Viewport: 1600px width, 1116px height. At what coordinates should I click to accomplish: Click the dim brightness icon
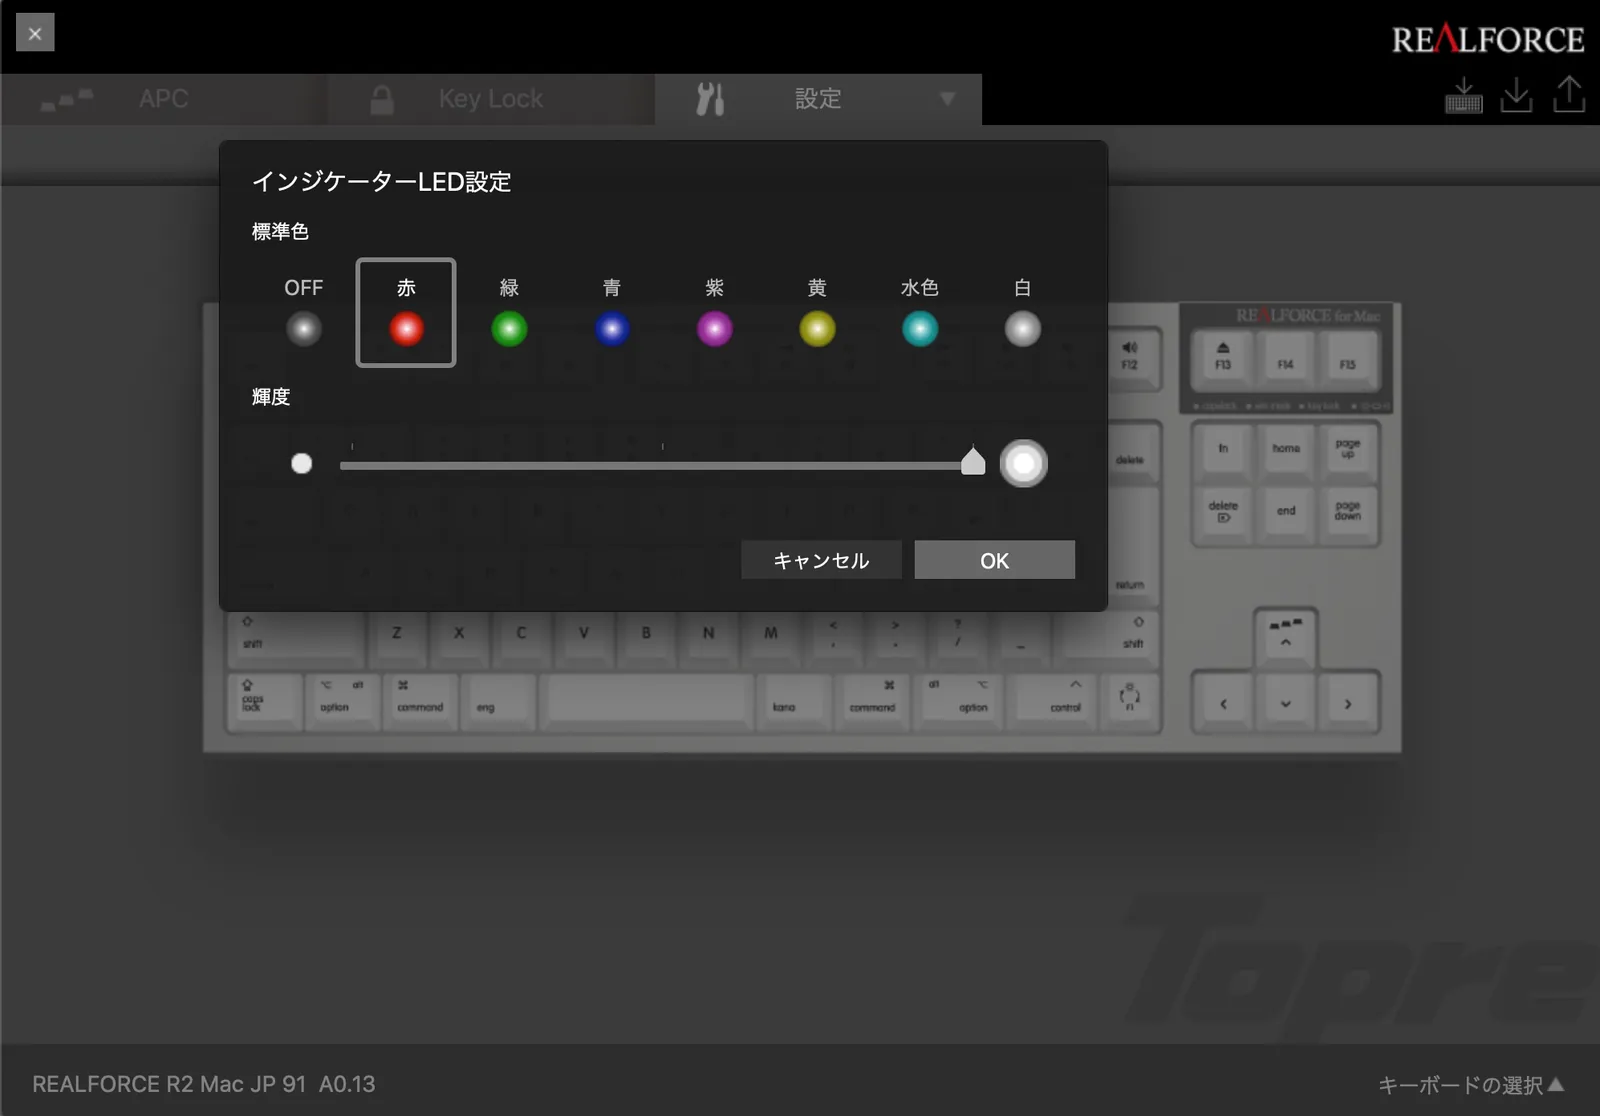tap(301, 464)
